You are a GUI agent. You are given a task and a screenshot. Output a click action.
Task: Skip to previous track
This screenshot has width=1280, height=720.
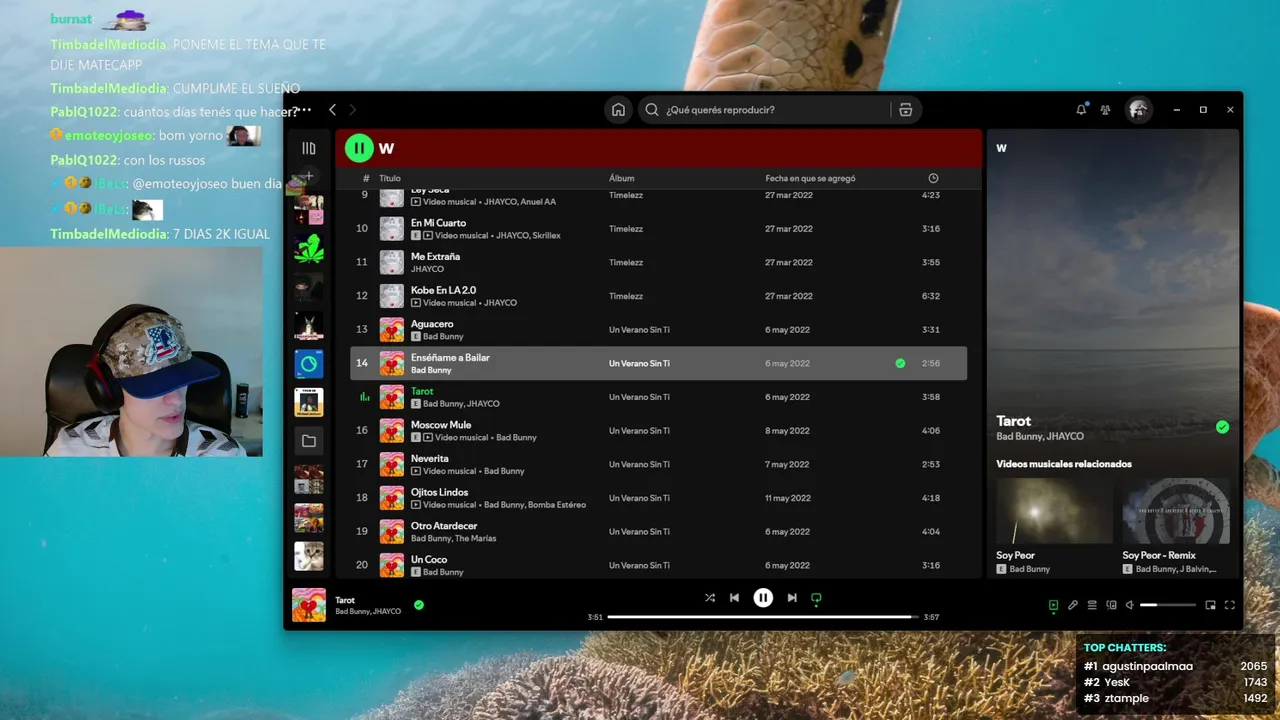734,598
